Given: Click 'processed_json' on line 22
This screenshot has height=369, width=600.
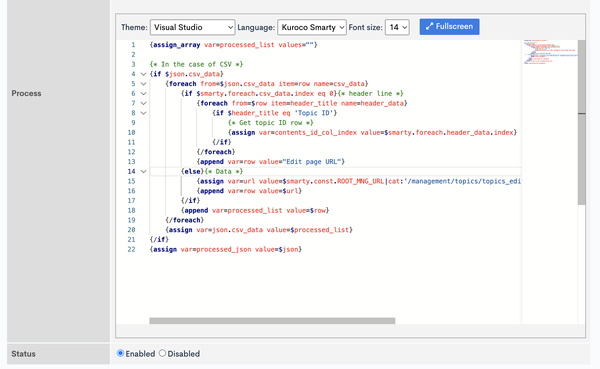Looking at the screenshot, I should [223, 249].
